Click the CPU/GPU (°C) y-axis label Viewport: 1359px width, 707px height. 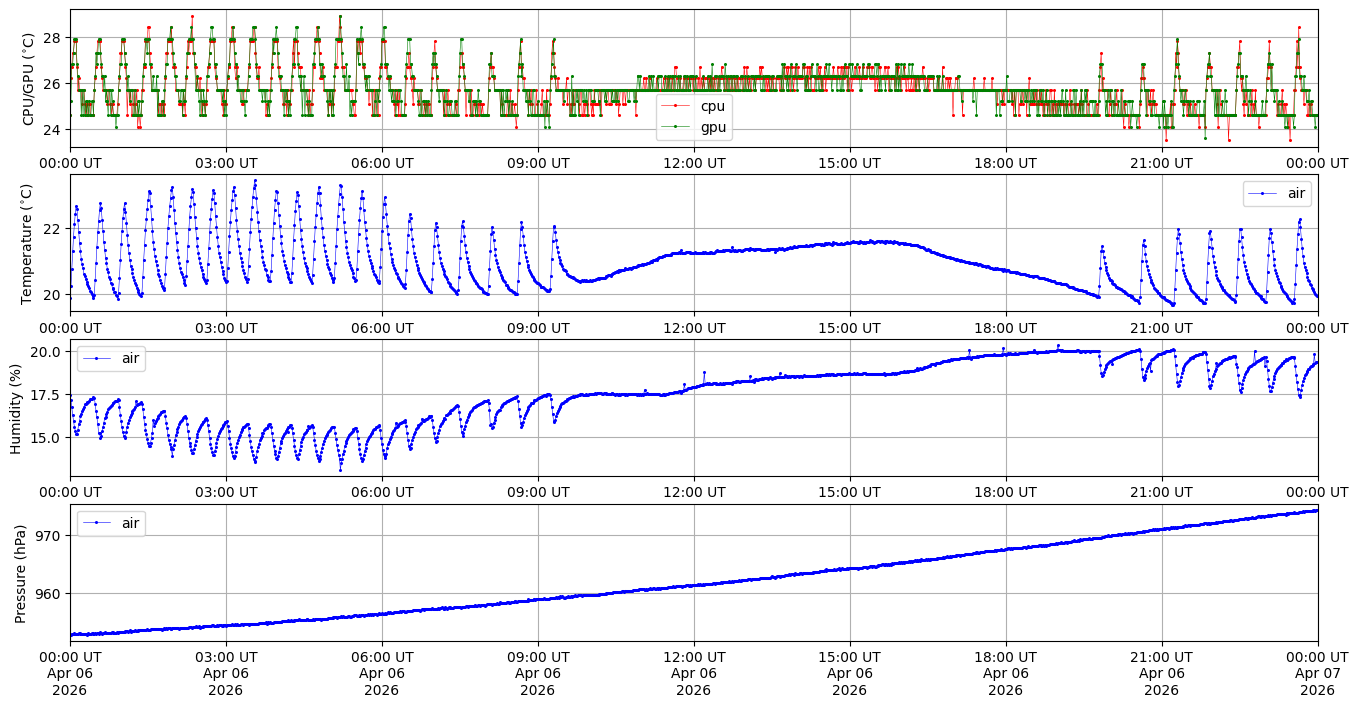(x=28, y=79)
